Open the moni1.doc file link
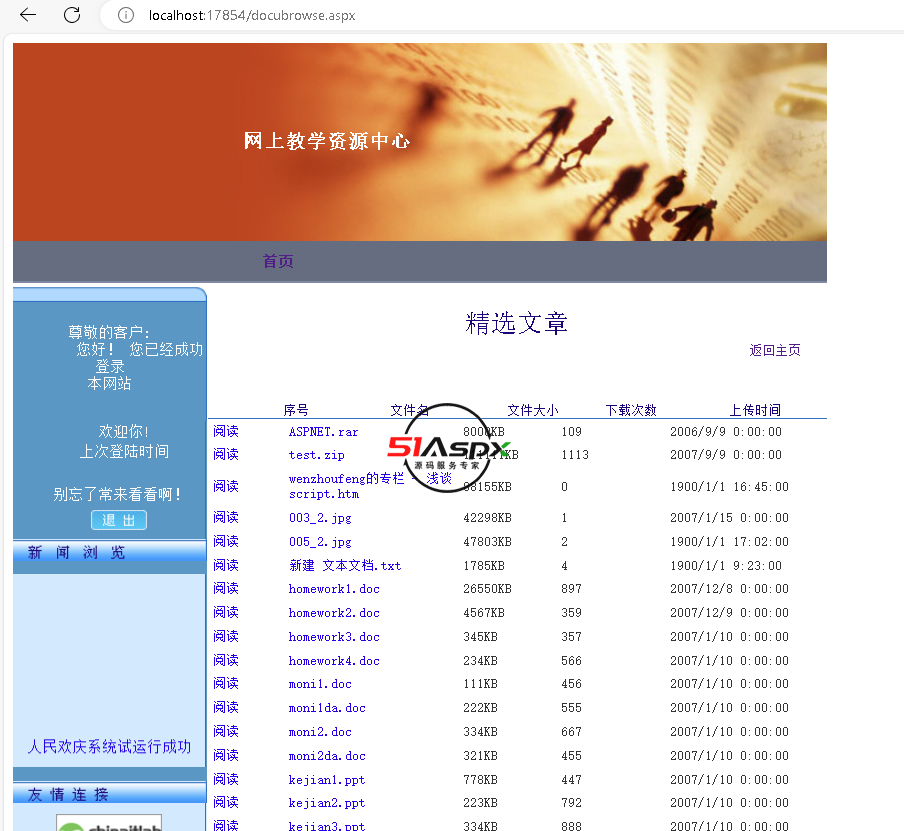Viewport: 904px width, 831px height. point(320,684)
